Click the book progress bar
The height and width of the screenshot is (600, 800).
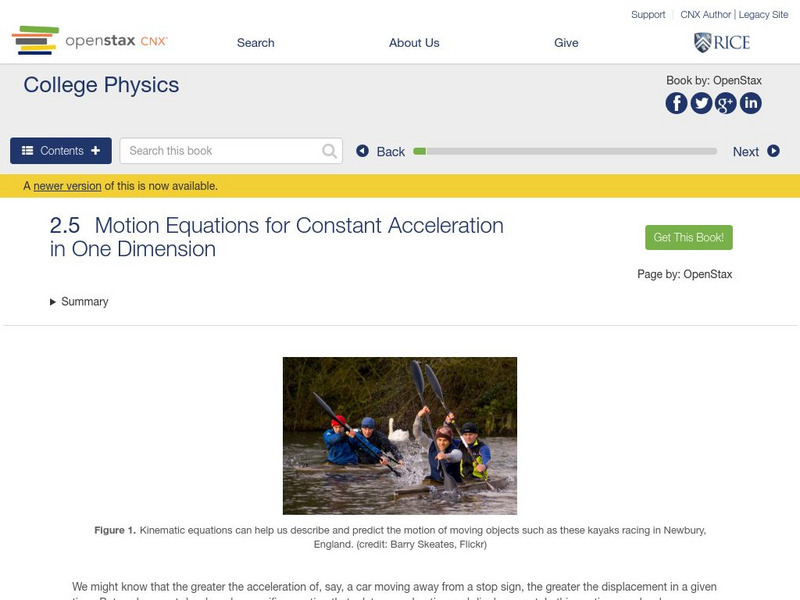(565, 151)
